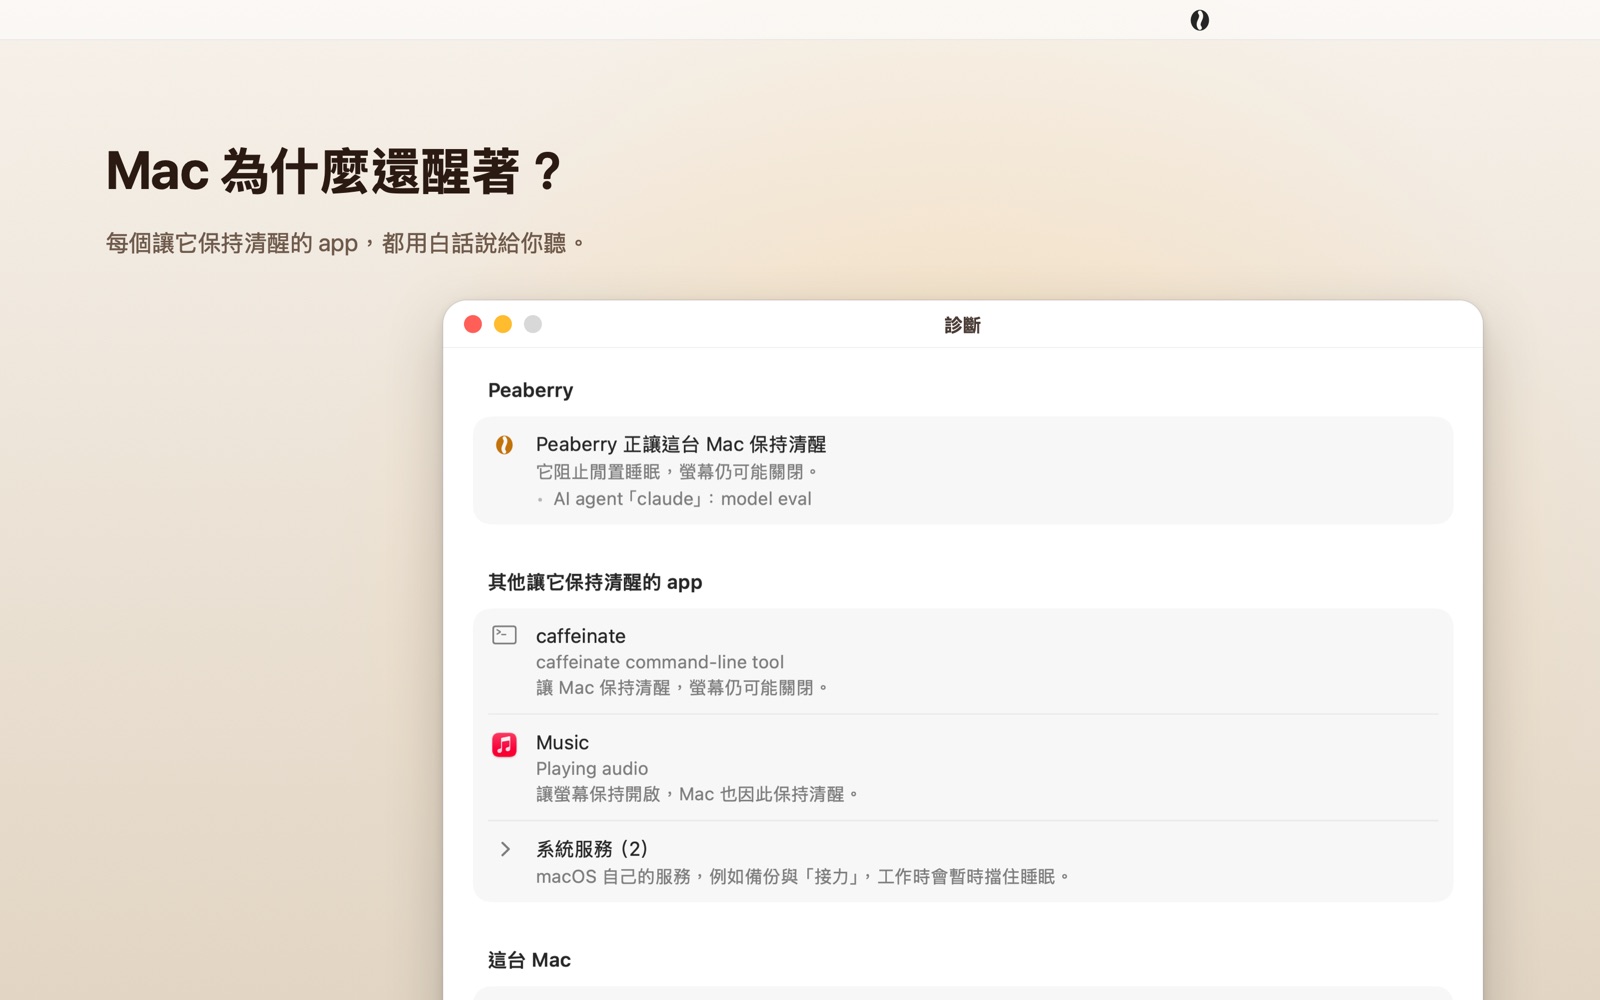Click the Music app icon
1600x1000 pixels.
(504, 744)
